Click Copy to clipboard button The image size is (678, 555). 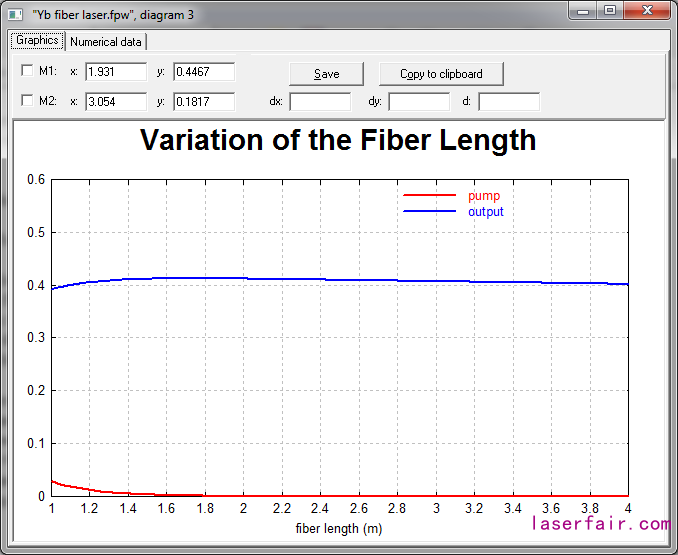pyautogui.click(x=441, y=74)
